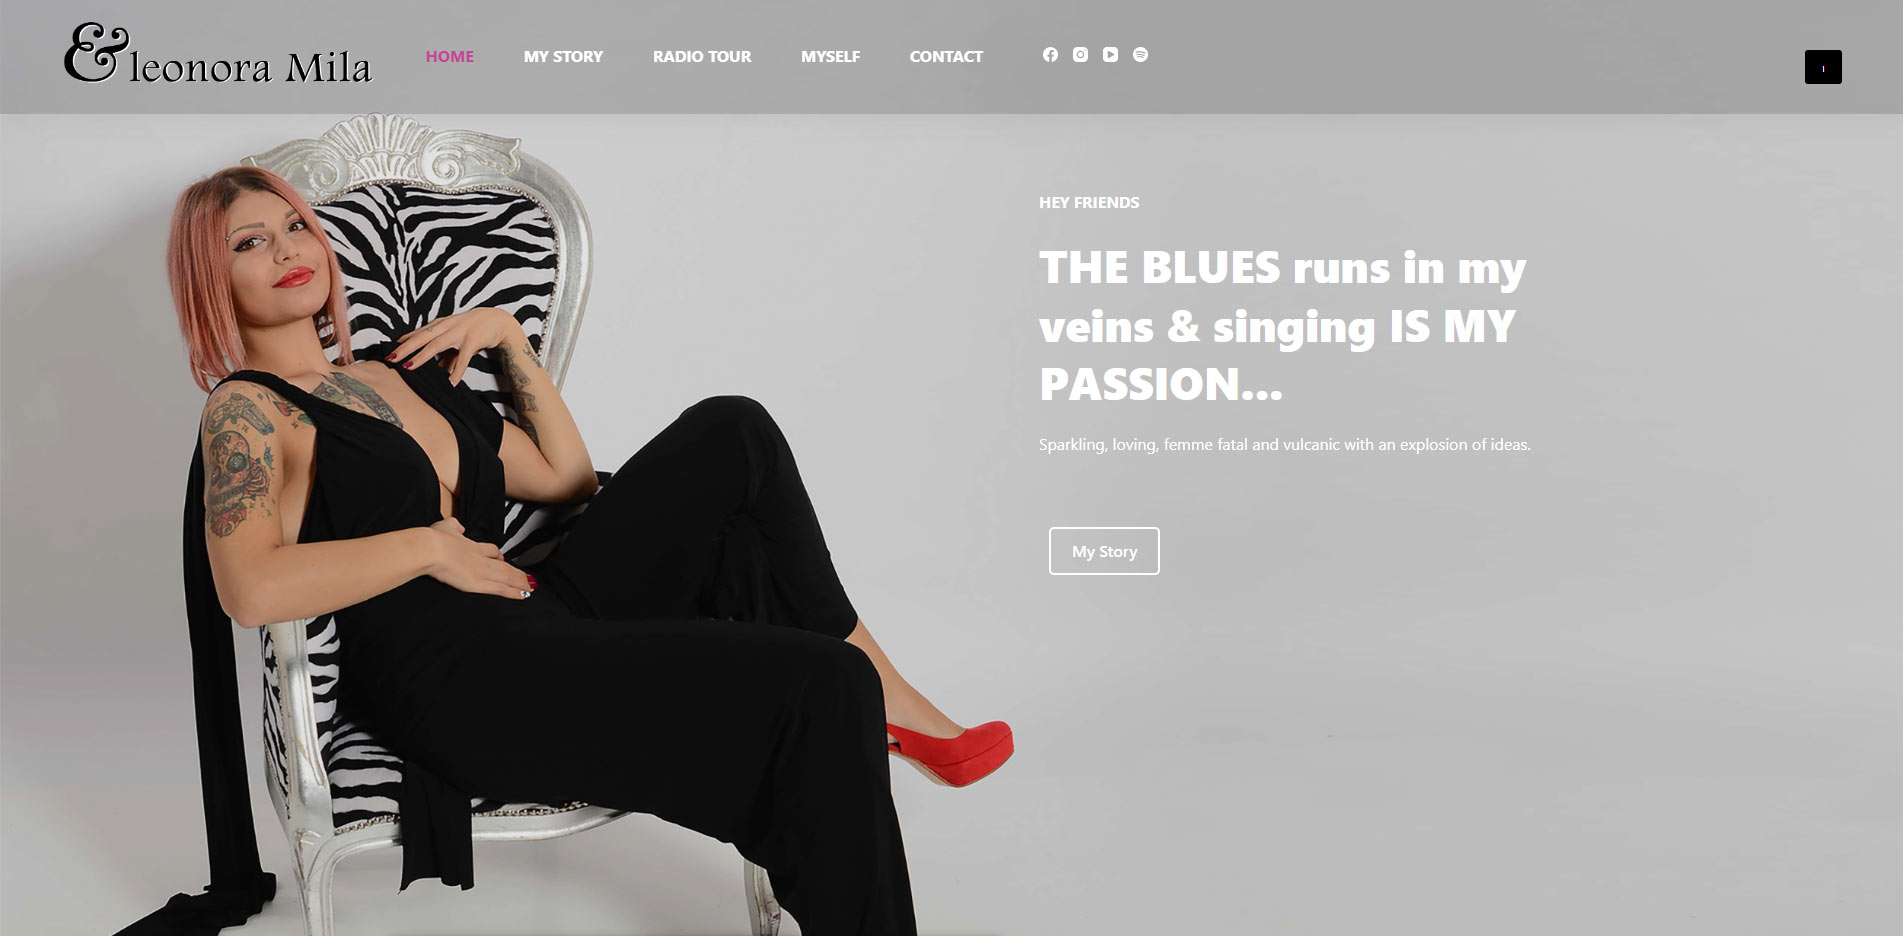Open the Instagram social icon
Image resolution: width=1903 pixels, height=936 pixels.
tap(1080, 55)
